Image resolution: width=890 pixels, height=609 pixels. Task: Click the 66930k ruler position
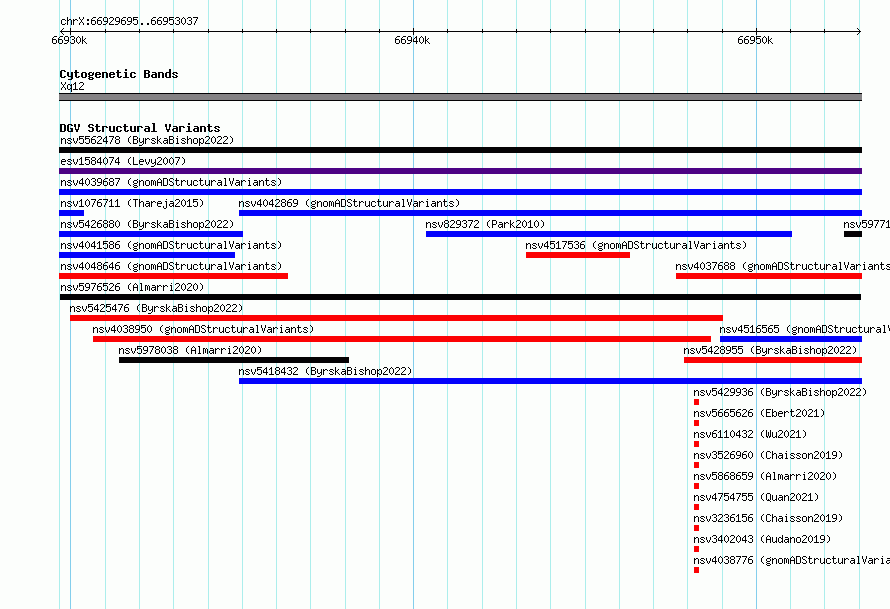click(x=69, y=40)
